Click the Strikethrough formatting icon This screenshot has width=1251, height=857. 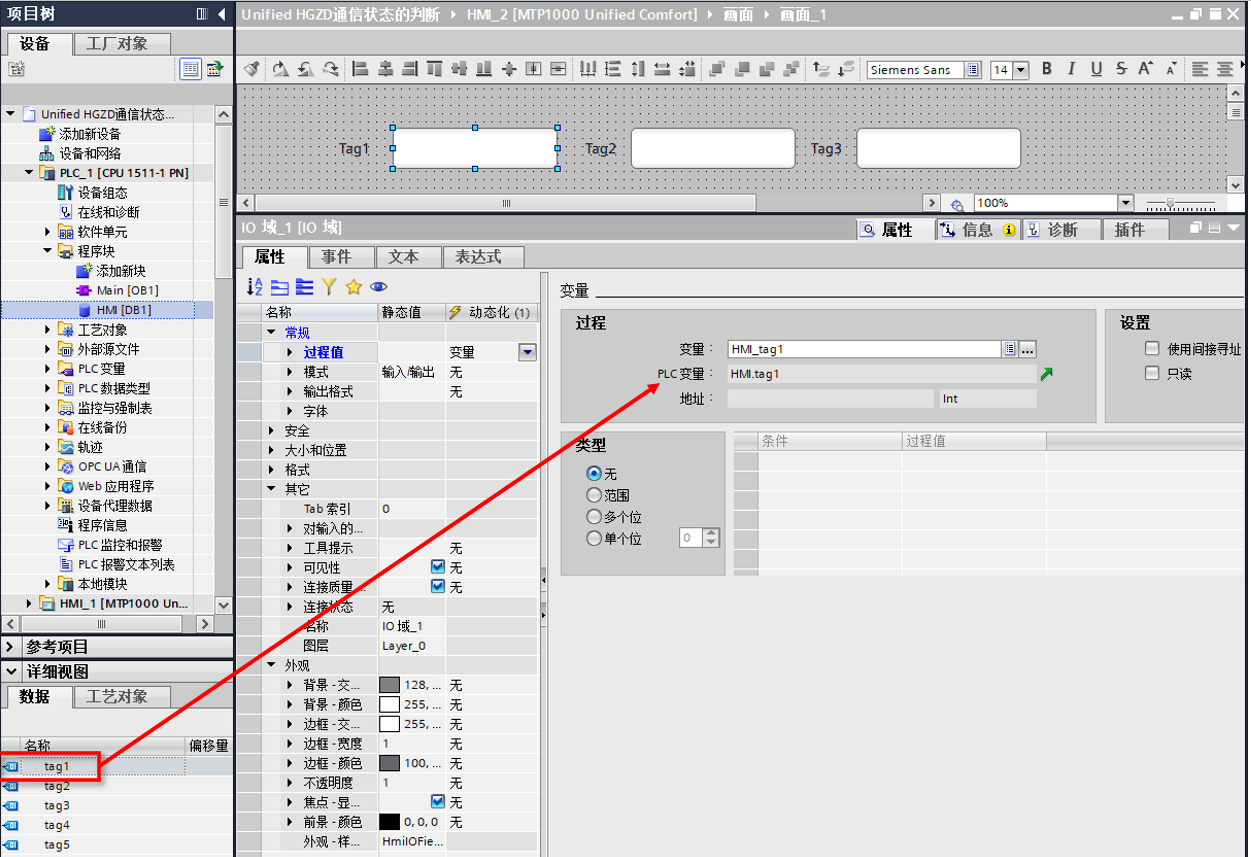[1121, 69]
